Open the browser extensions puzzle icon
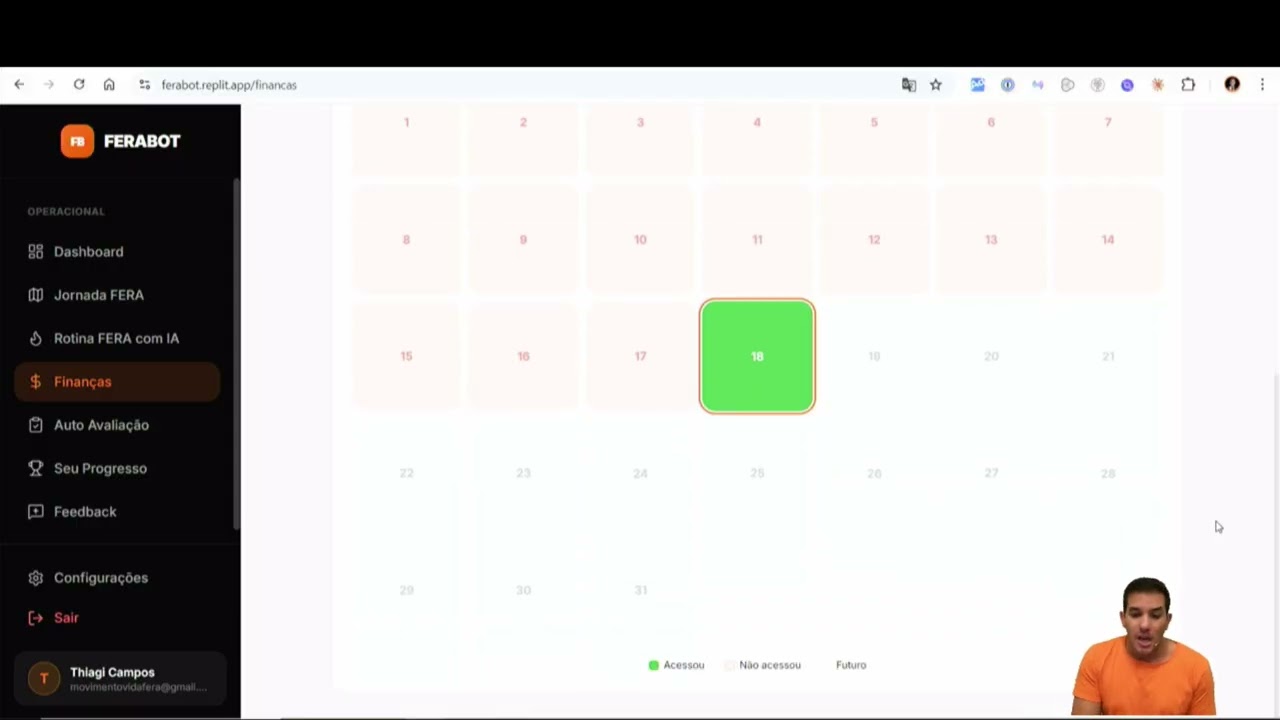1280x720 pixels. [x=1188, y=85]
